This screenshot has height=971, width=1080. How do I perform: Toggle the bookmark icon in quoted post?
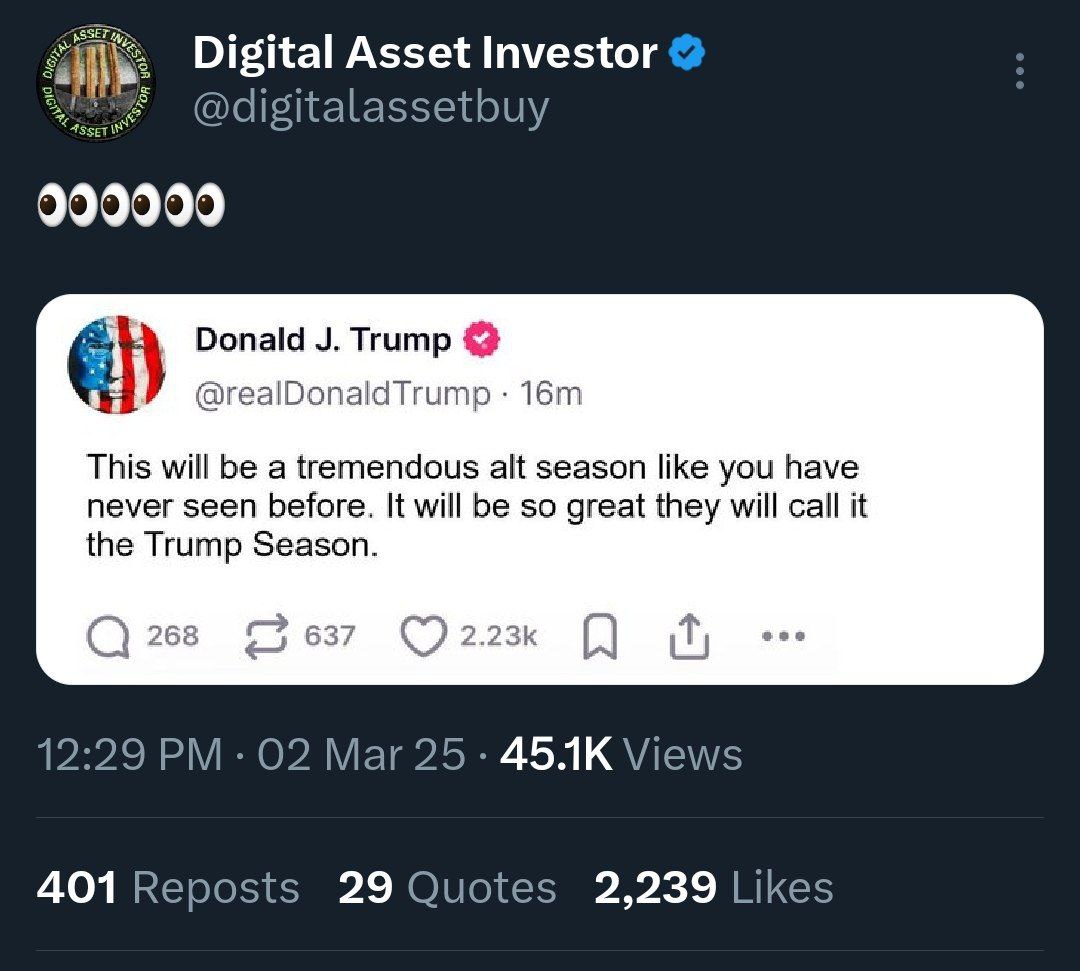[x=599, y=637]
